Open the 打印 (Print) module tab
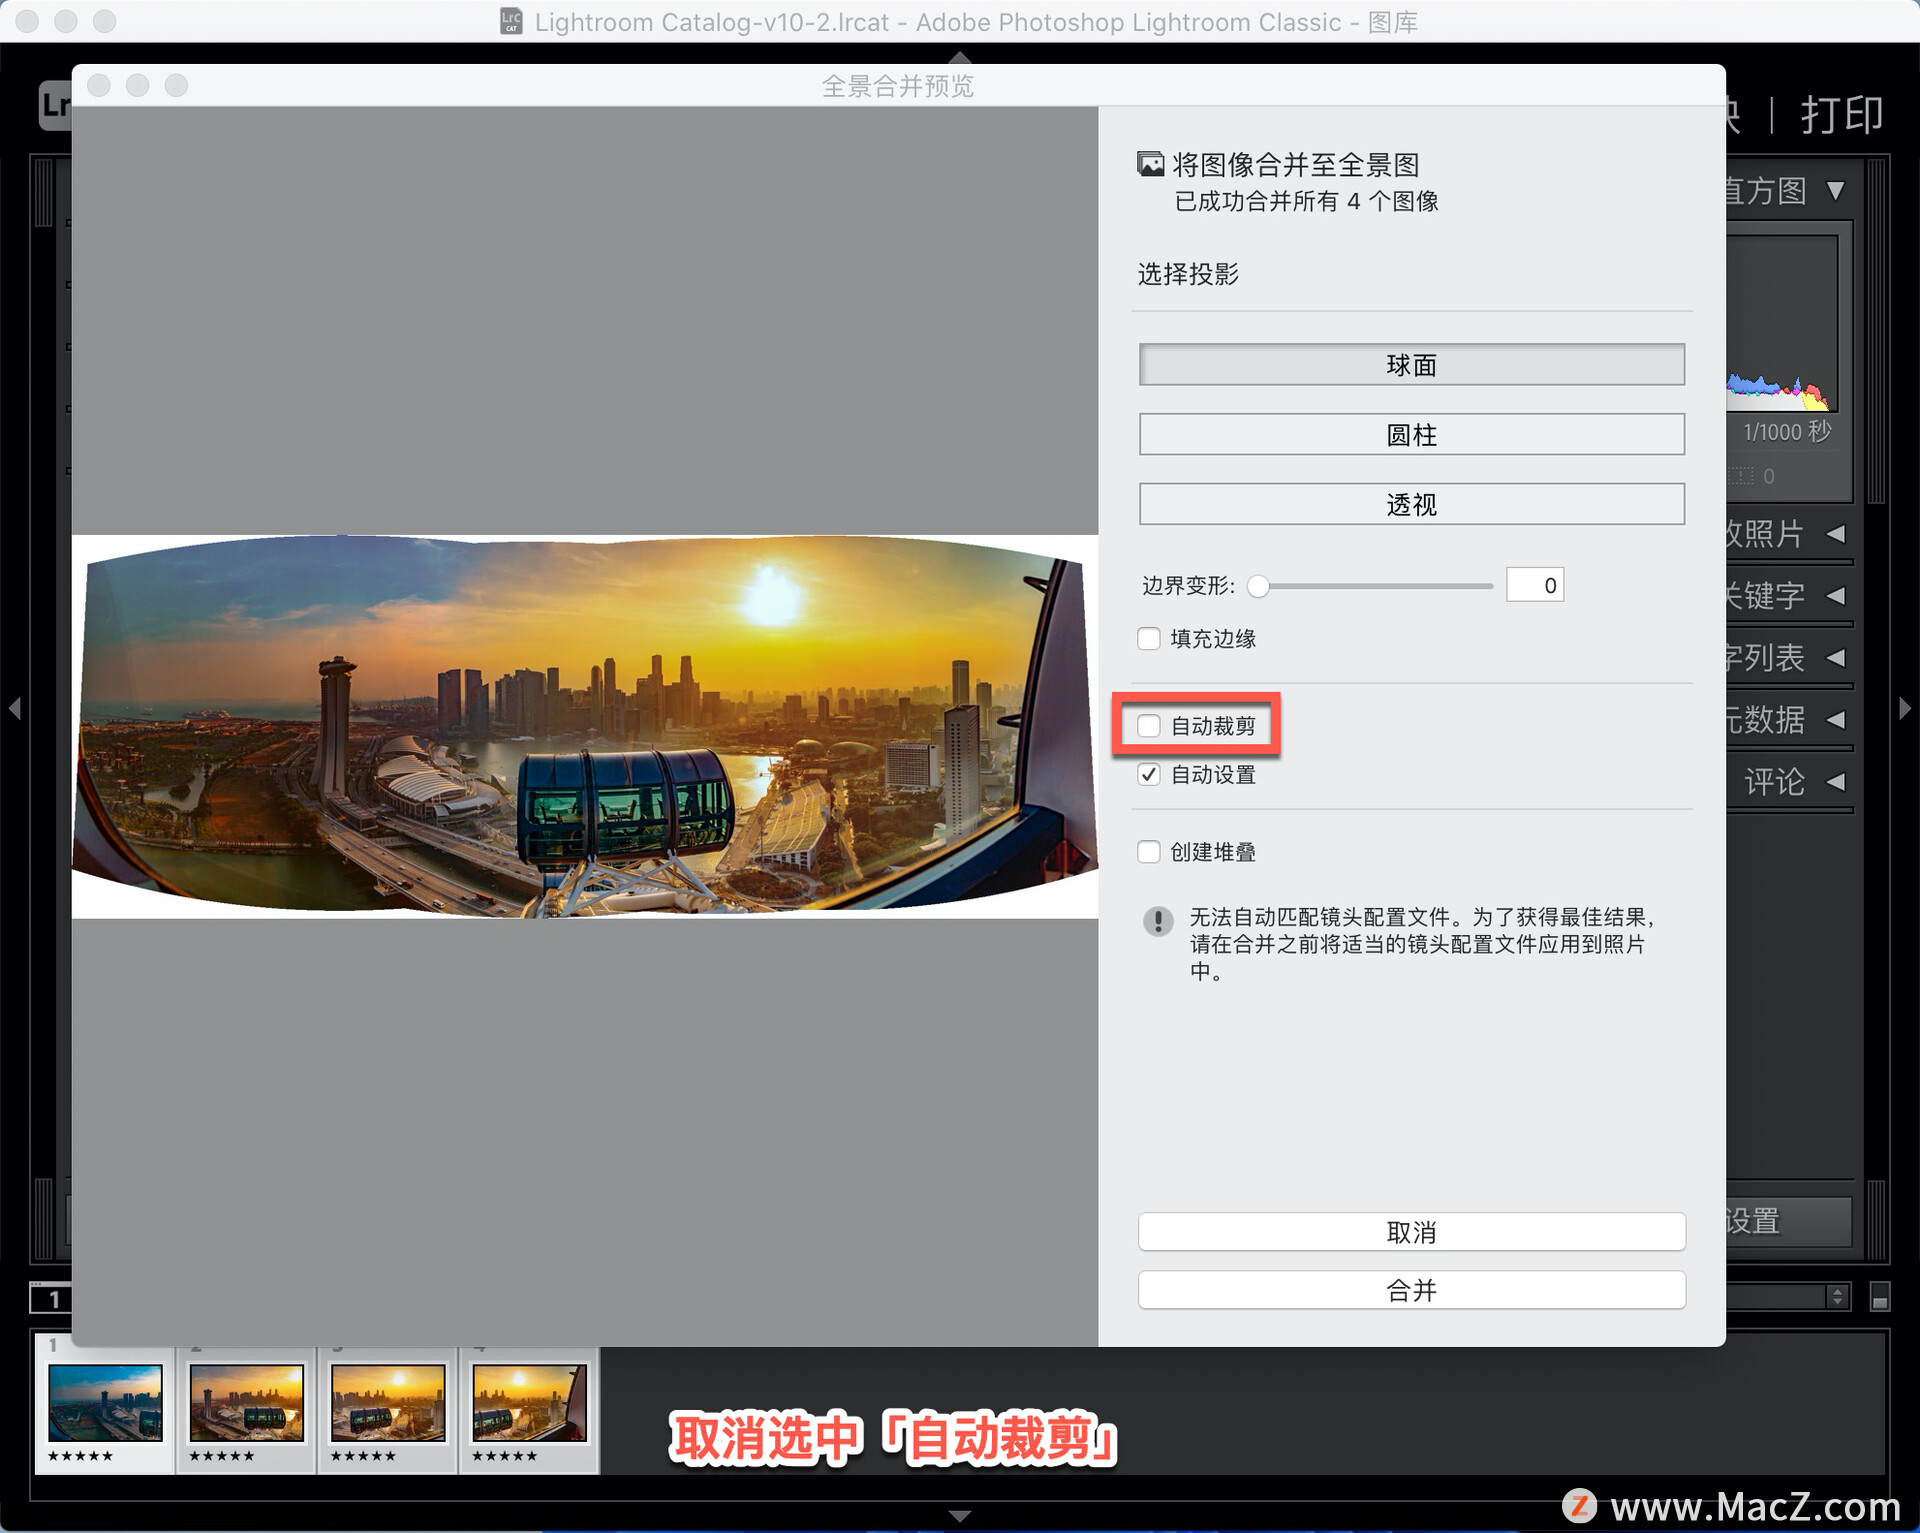Viewport: 1920px width, 1533px height. click(x=1842, y=114)
